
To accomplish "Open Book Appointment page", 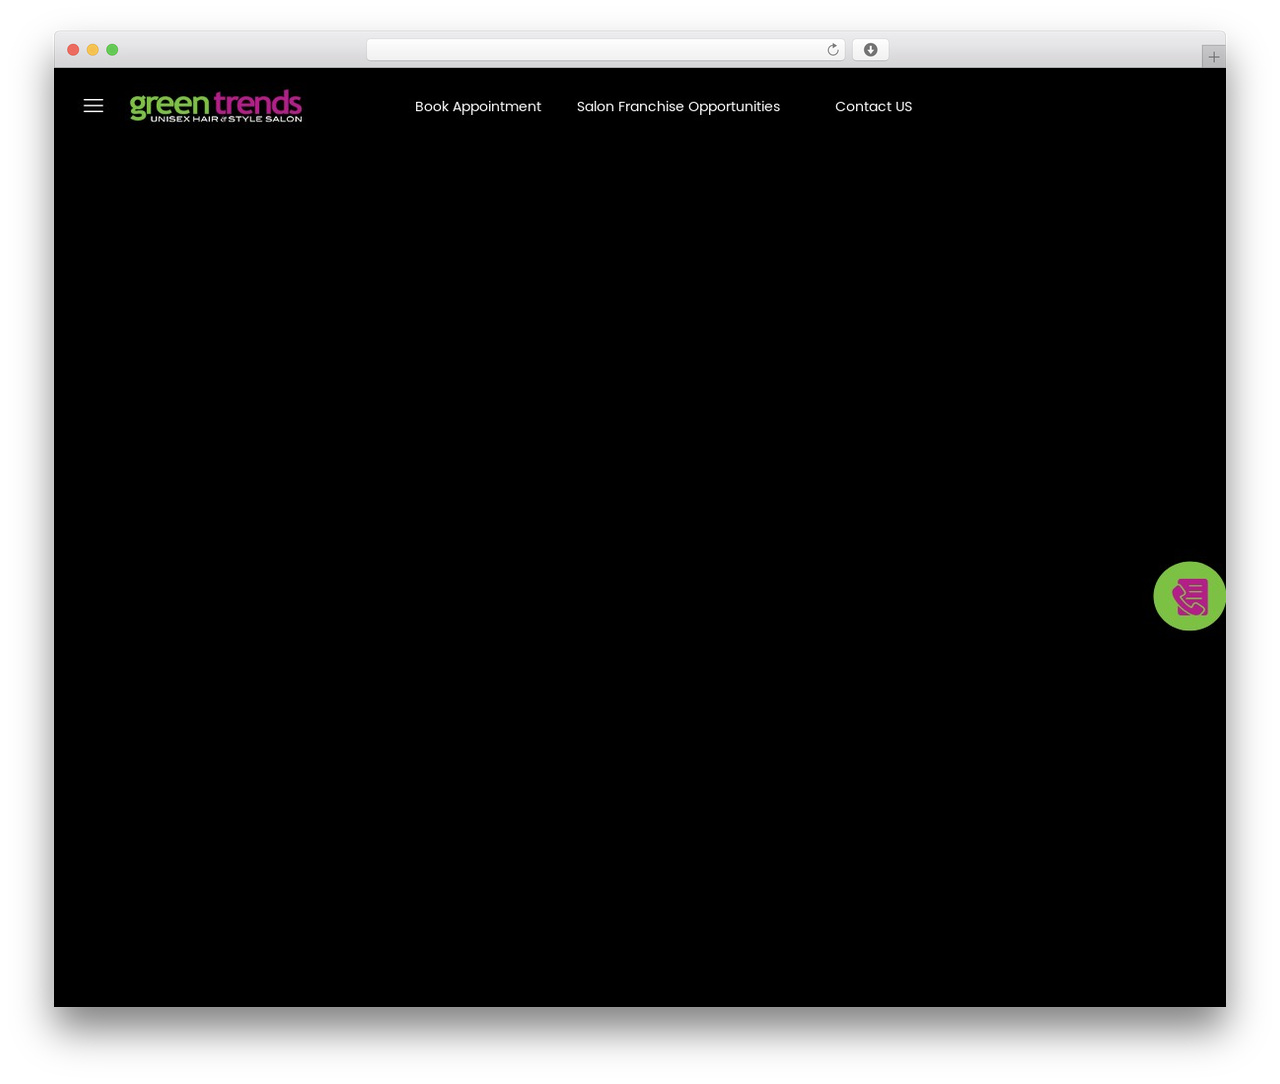I will [x=478, y=106].
